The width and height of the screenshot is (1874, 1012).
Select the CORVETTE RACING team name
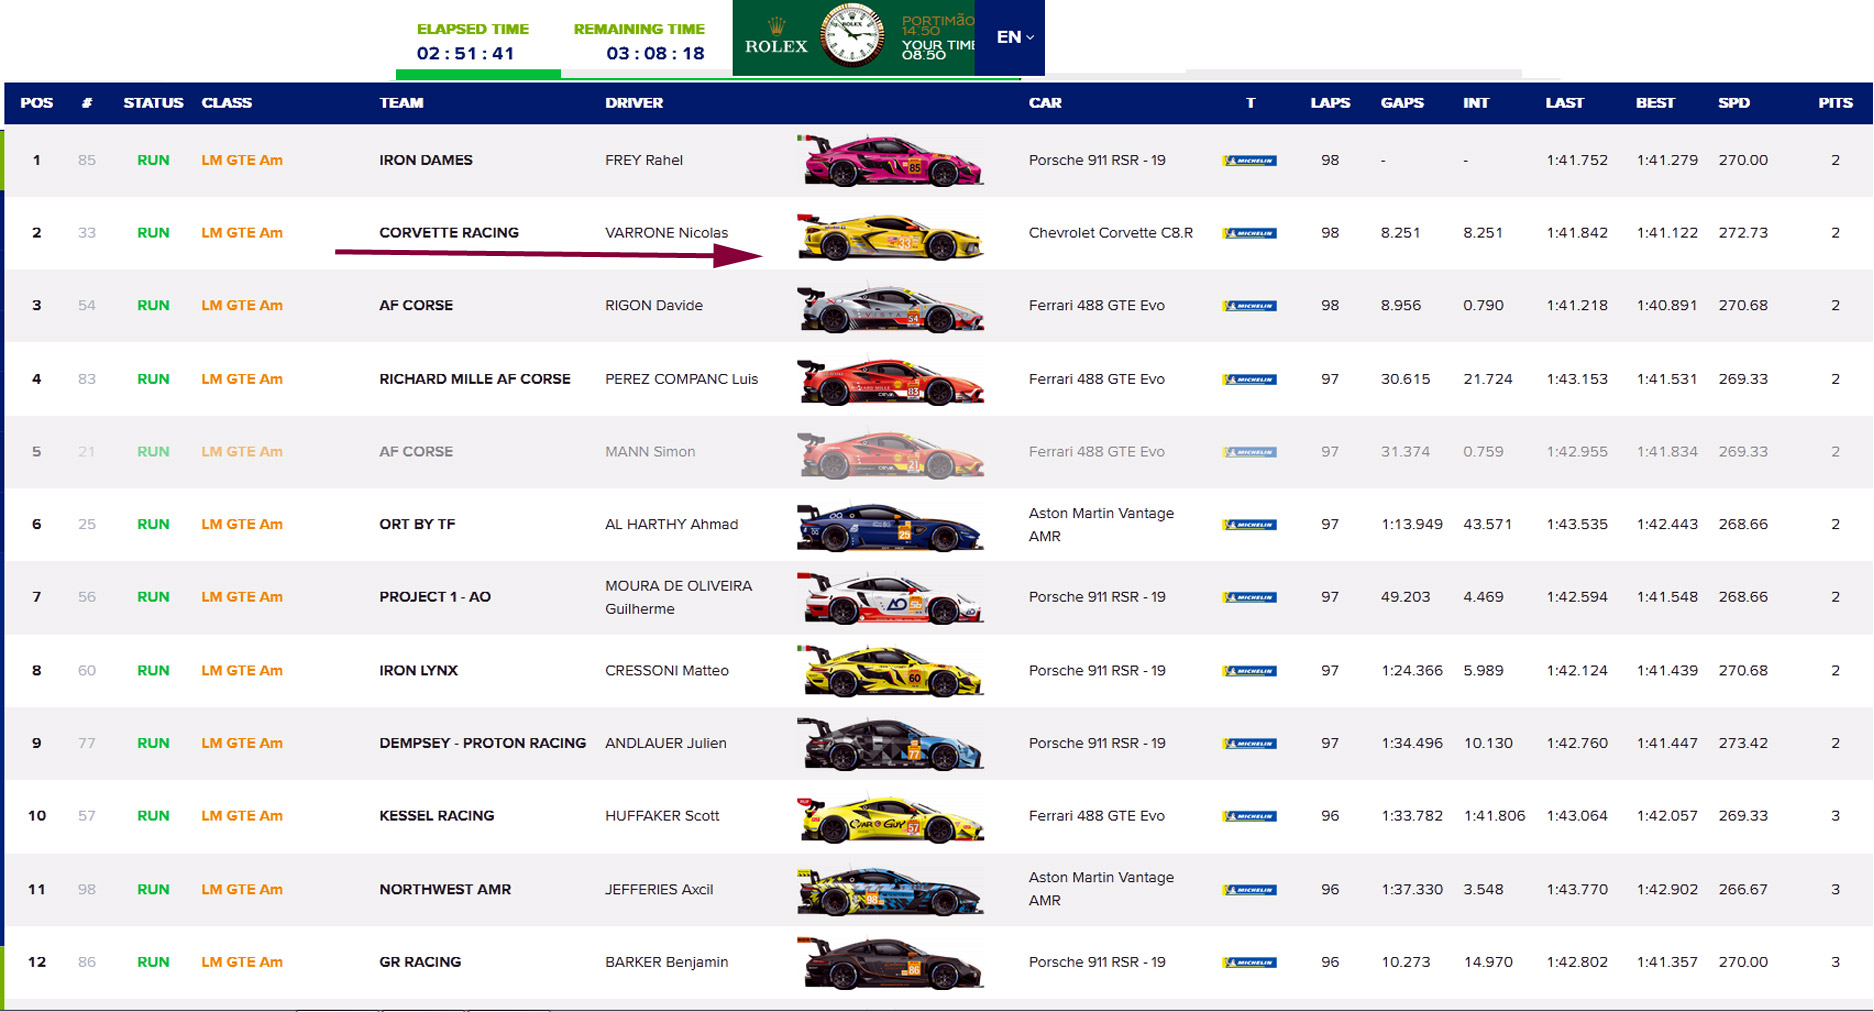click(x=448, y=233)
